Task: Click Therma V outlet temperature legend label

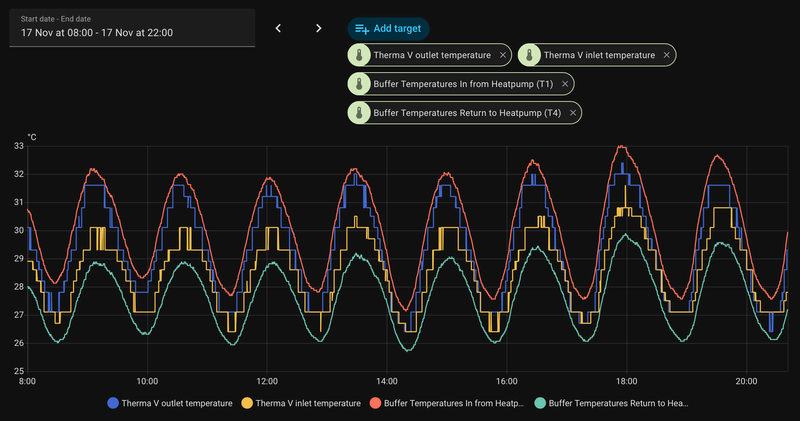Action: pos(177,403)
